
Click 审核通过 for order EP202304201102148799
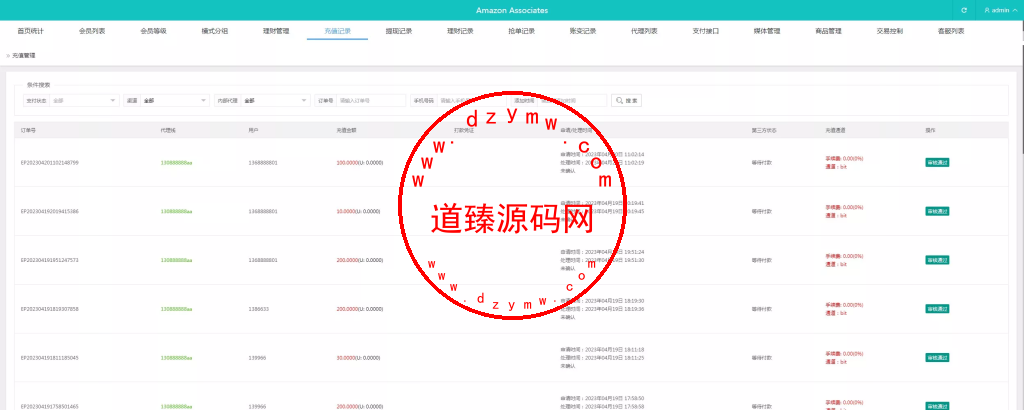[x=936, y=162]
